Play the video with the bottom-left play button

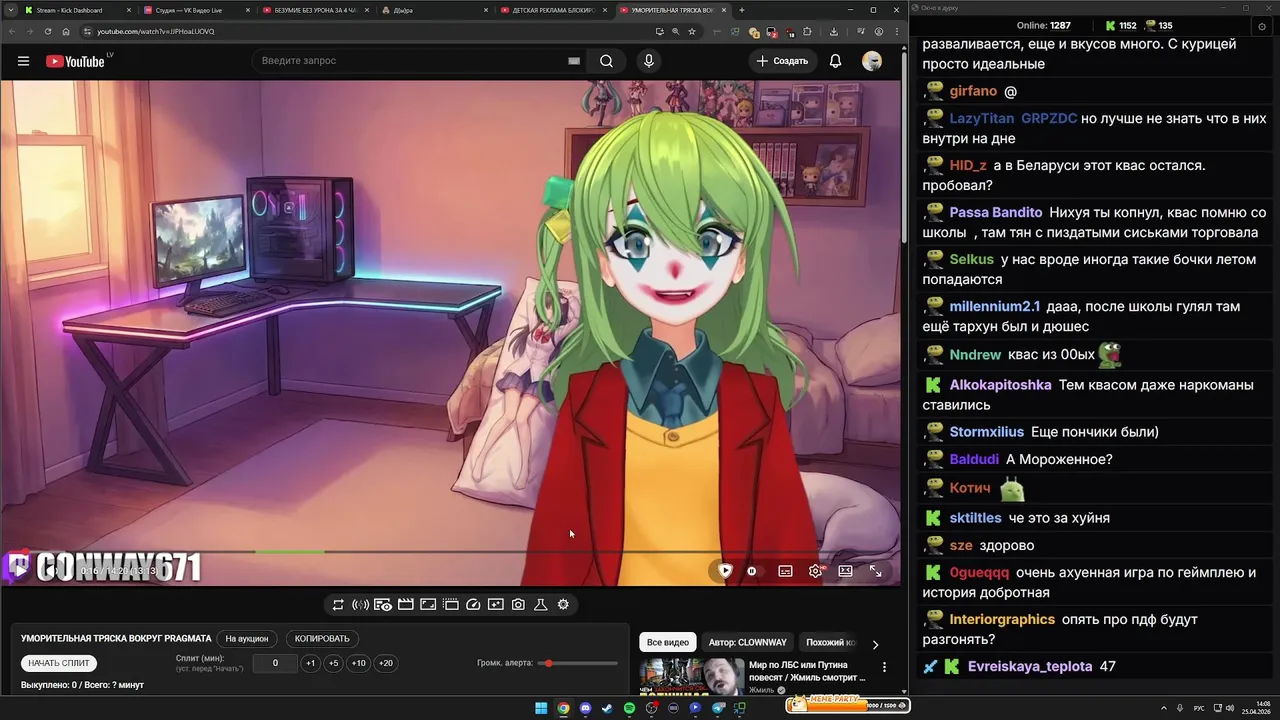pos(18,569)
